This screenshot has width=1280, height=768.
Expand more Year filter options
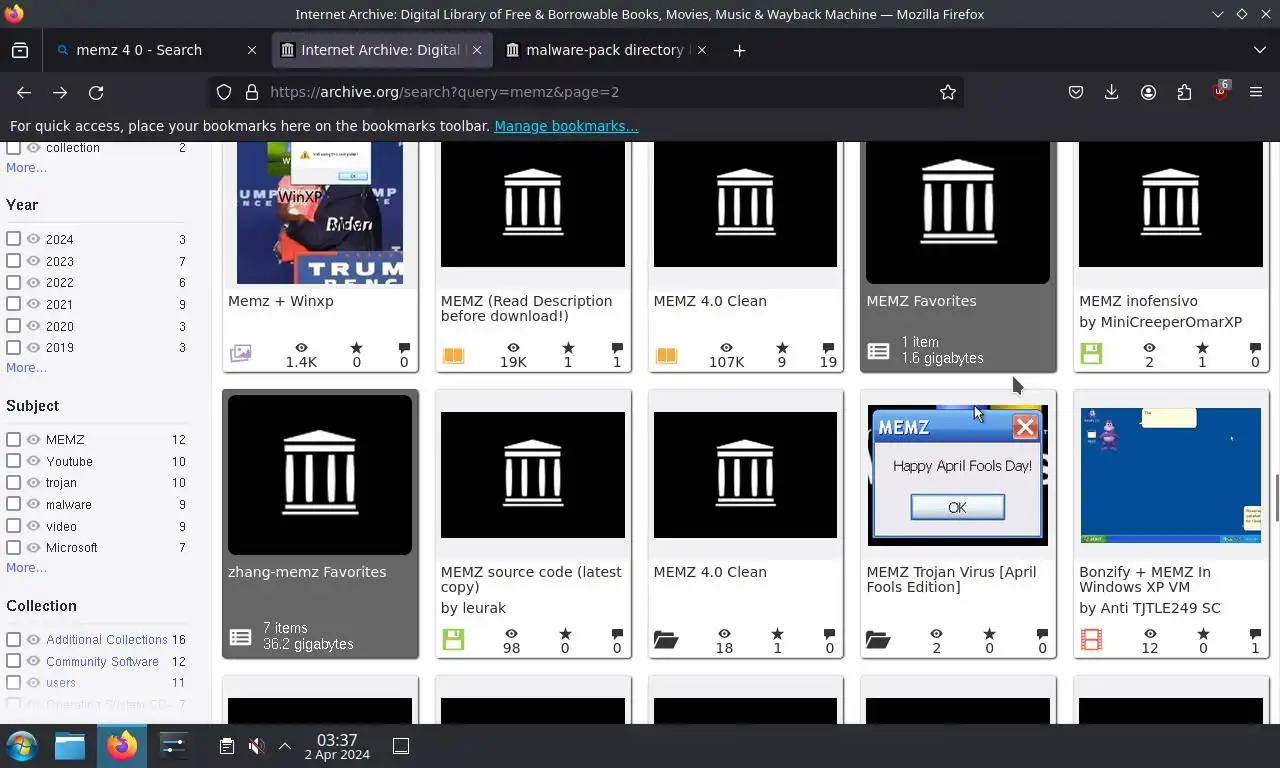(x=26, y=367)
